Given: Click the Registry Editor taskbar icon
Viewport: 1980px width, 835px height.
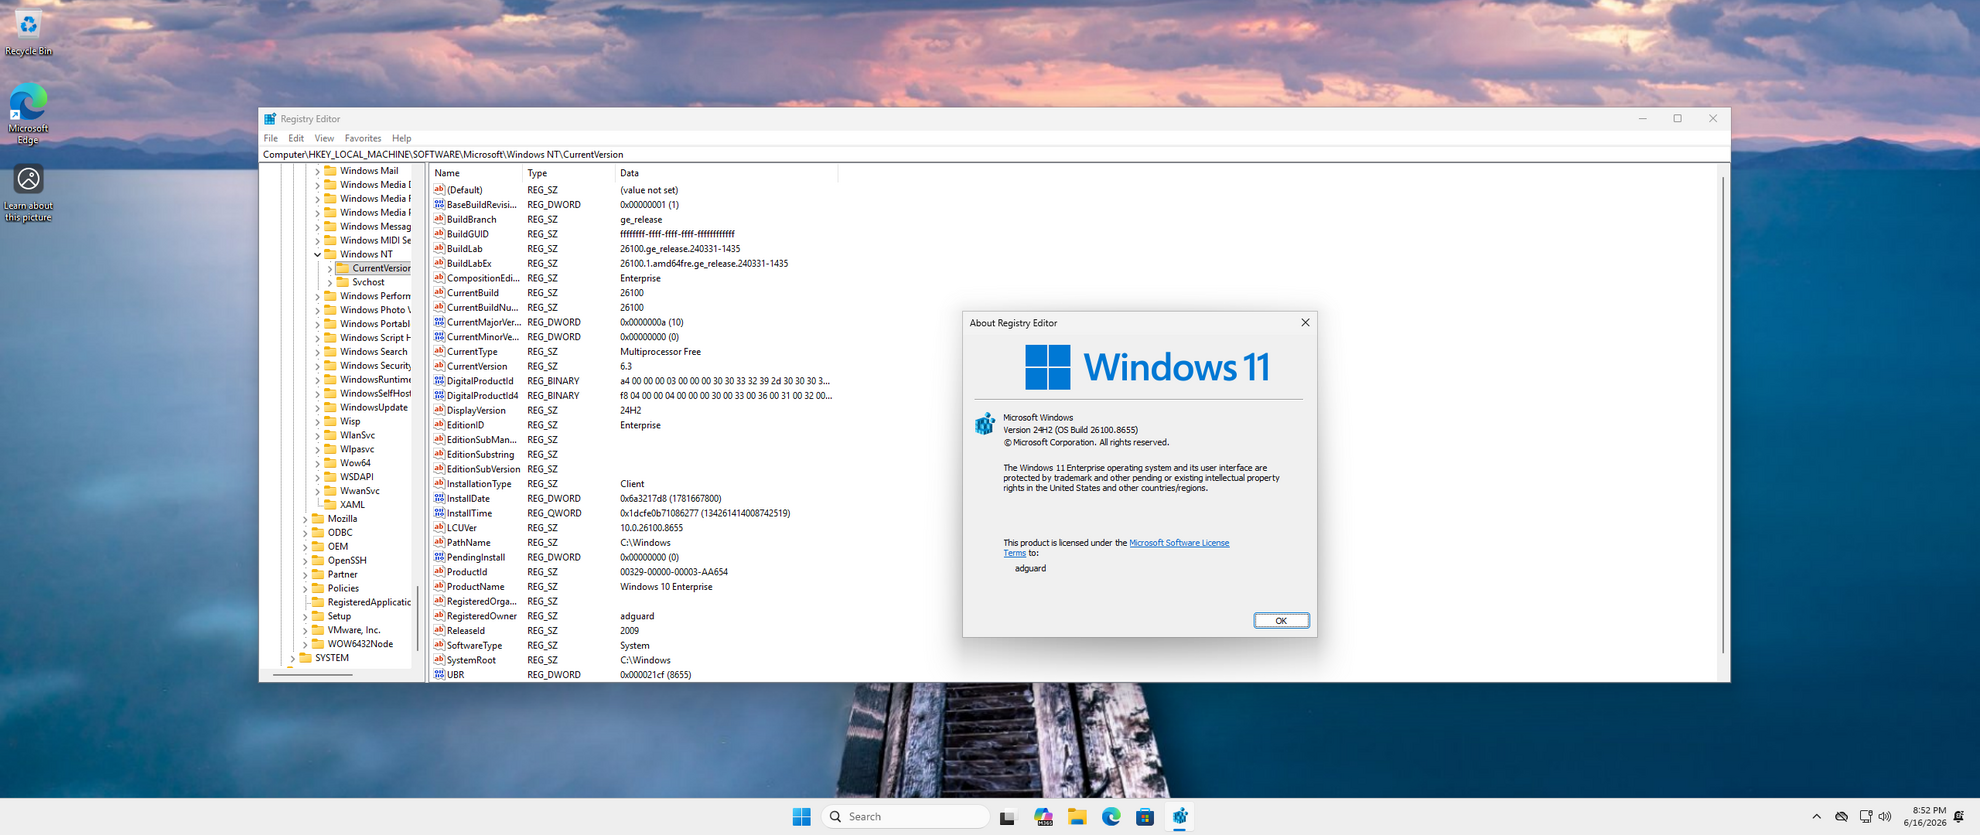Looking at the screenshot, I should click(x=1180, y=817).
